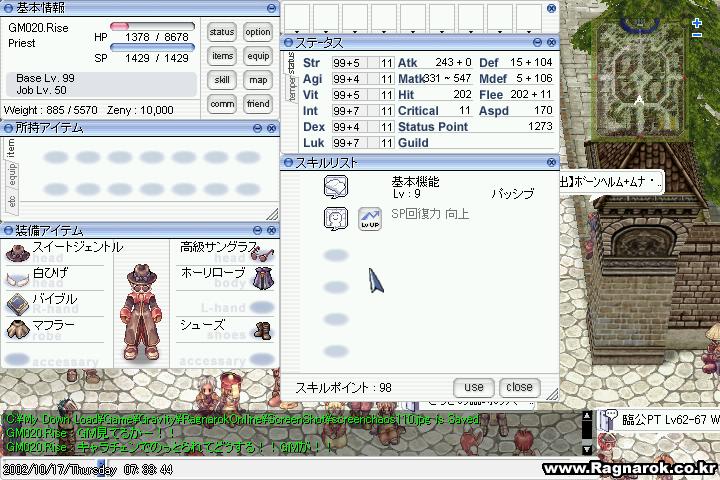Click the use button in skill list
The image size is (720, 480).
pyautogui.click(x=473, y=387)
